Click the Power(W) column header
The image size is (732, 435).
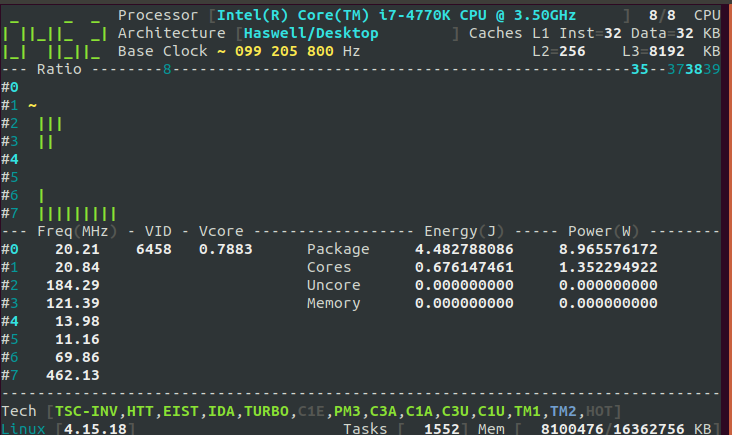point(604,232)
